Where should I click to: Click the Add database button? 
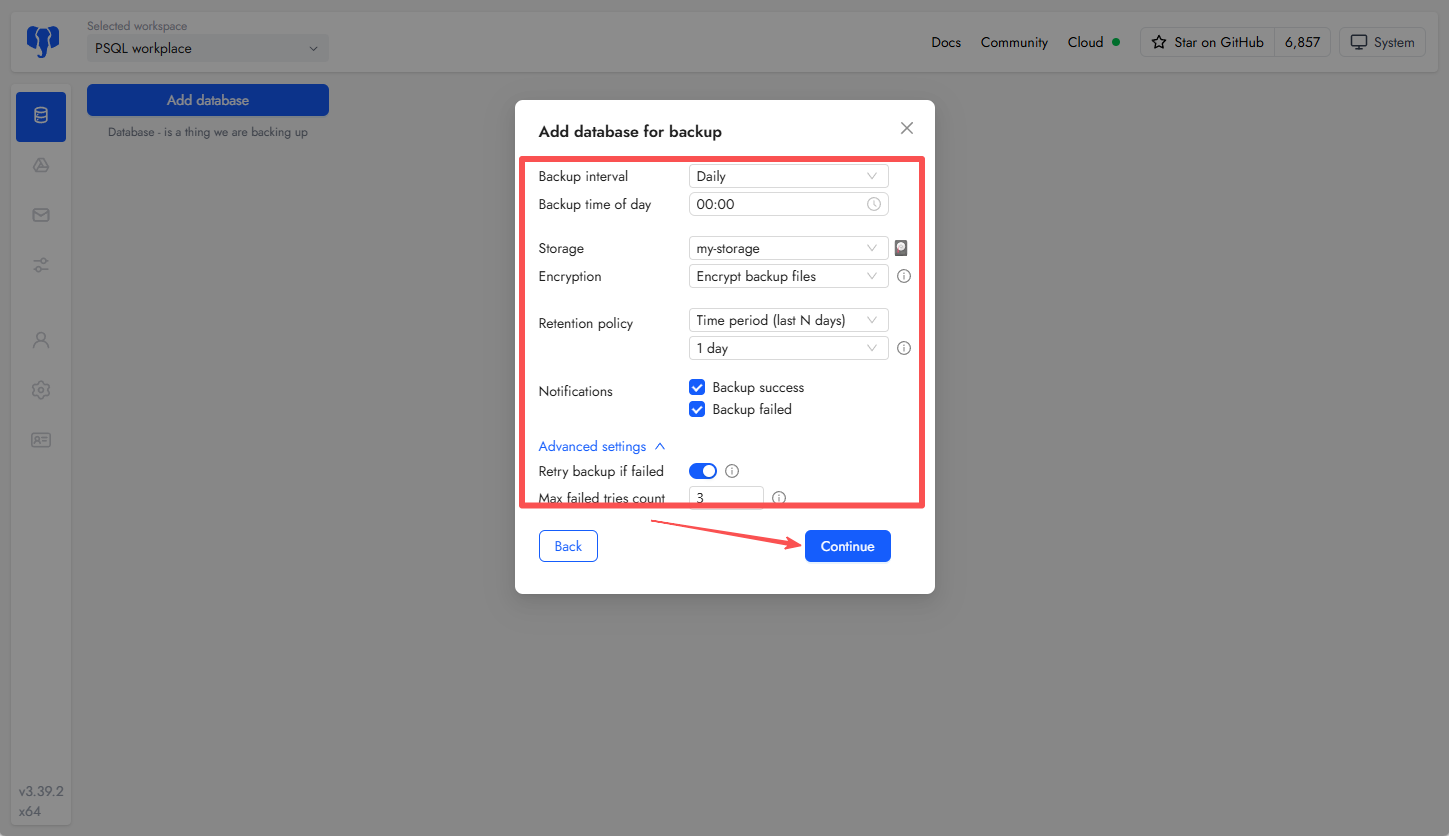208,100
